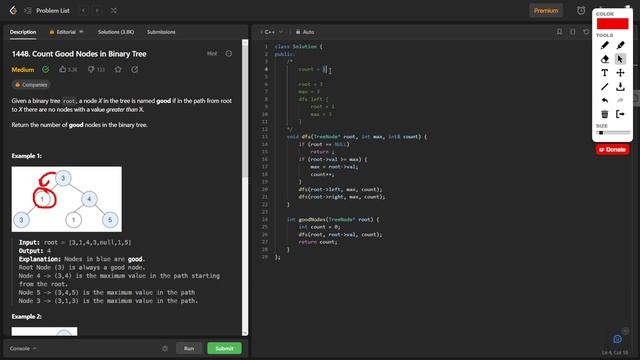Open the C++ language dropdown

click(273, 32)
